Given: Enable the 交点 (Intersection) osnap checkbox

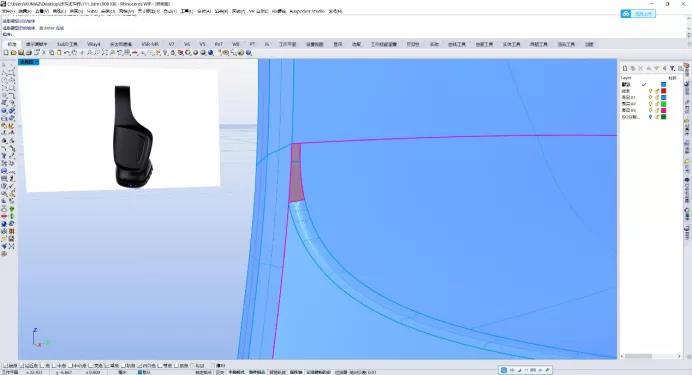Looking at the screenshot, I should click(91, 366).
